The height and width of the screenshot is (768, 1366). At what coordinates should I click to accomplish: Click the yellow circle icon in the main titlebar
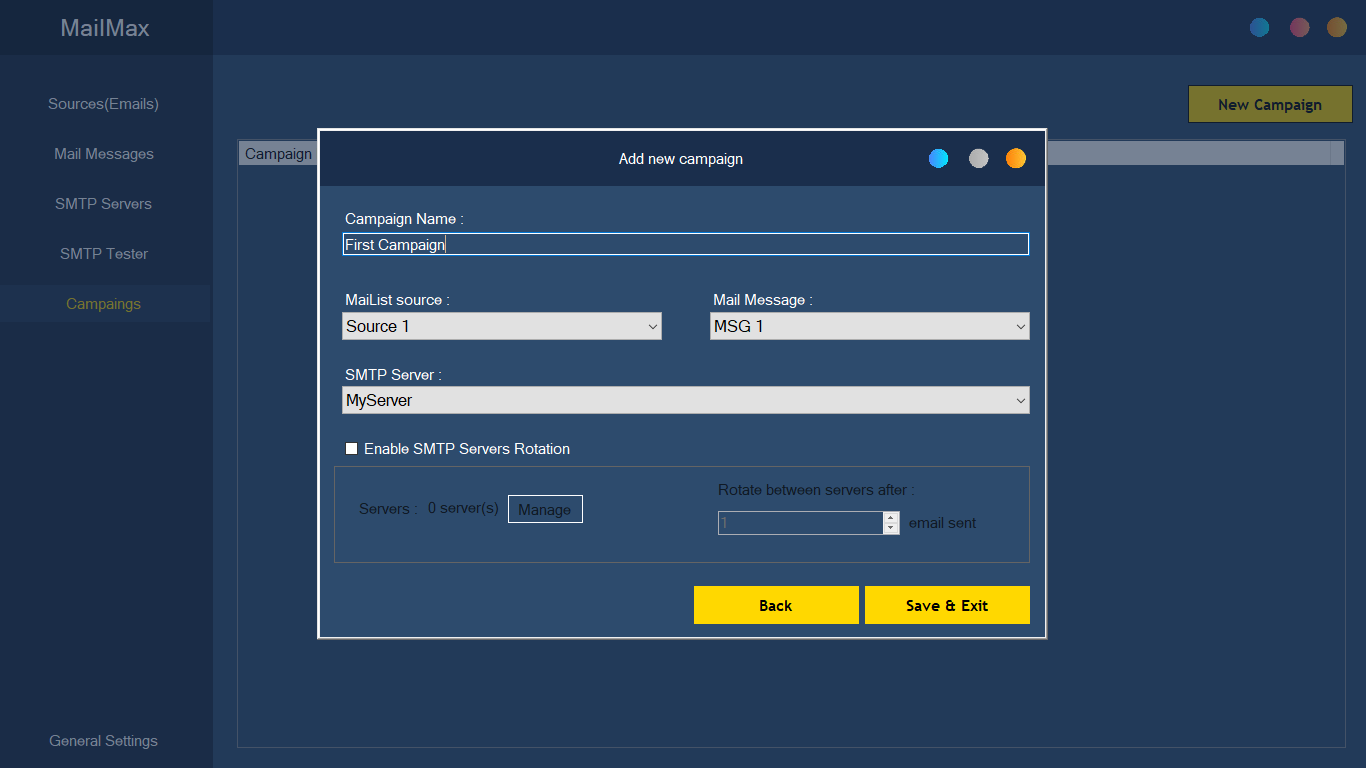1336,27
